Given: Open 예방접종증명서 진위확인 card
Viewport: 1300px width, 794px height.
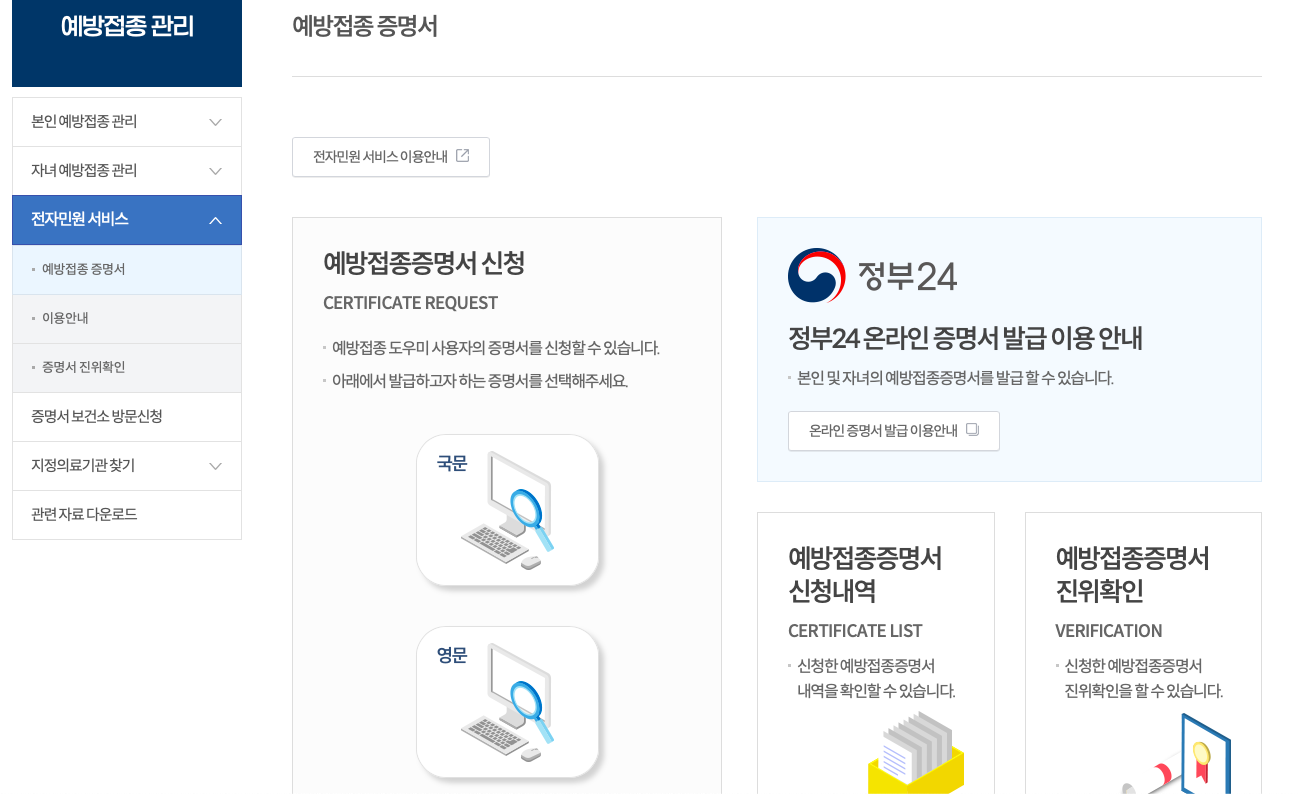Looking at the screenshot, I should tap(1143, 653).
